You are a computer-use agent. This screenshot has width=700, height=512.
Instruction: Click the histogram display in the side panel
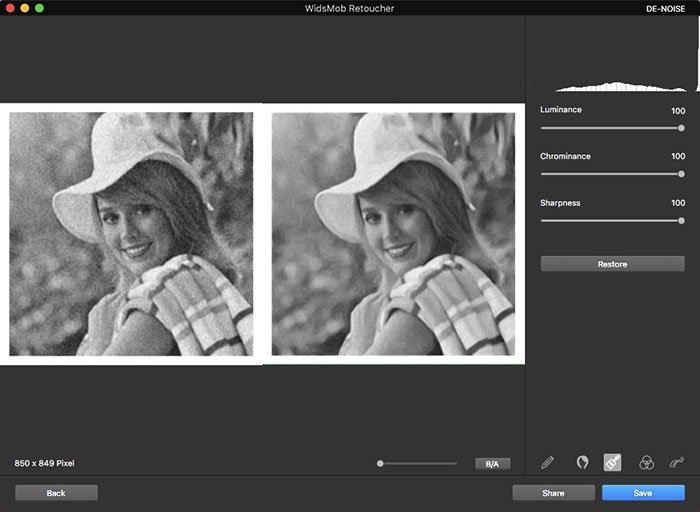pos(621,86)
